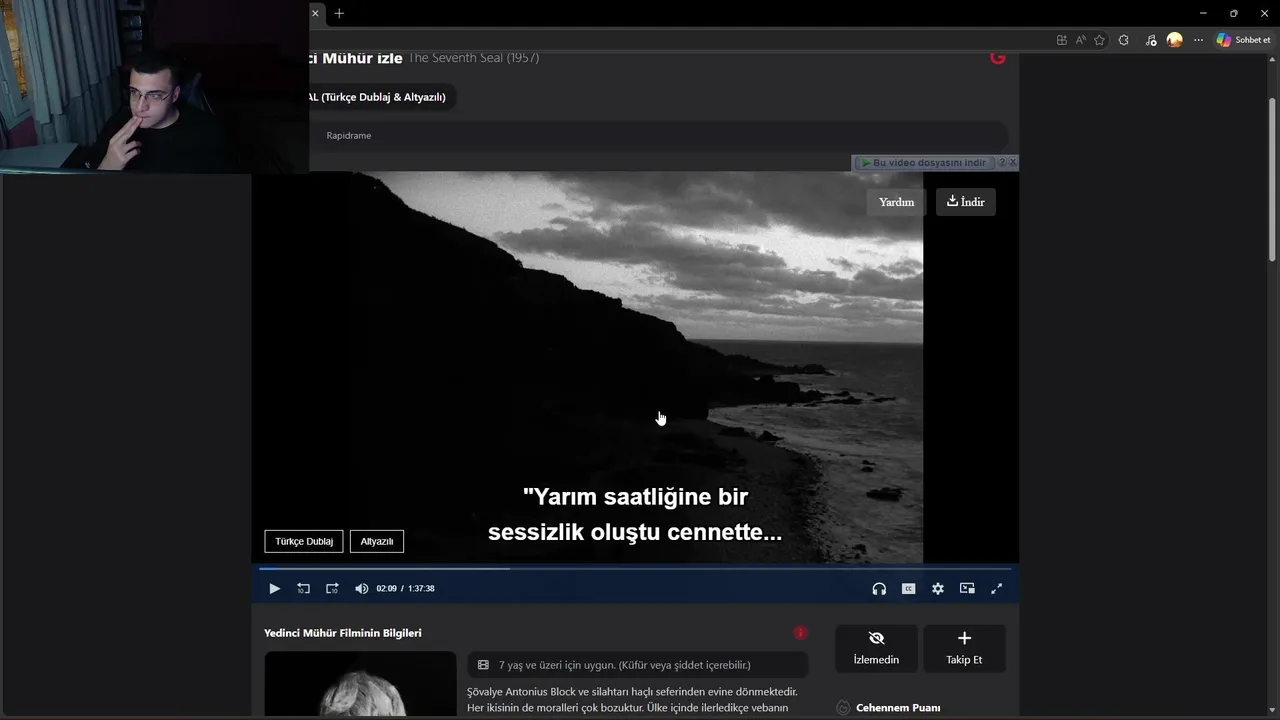Click the '7 yaş ve üzeri için uygun' rating text
The width and height of the screenshot is (1280, 720).
[x=625, y=665]
